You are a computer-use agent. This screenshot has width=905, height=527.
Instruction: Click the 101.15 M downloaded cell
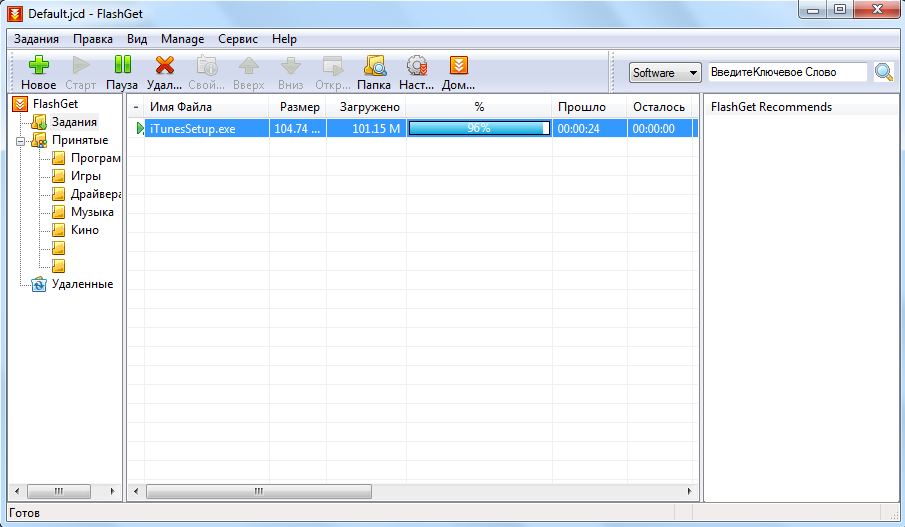coord(367,129)
